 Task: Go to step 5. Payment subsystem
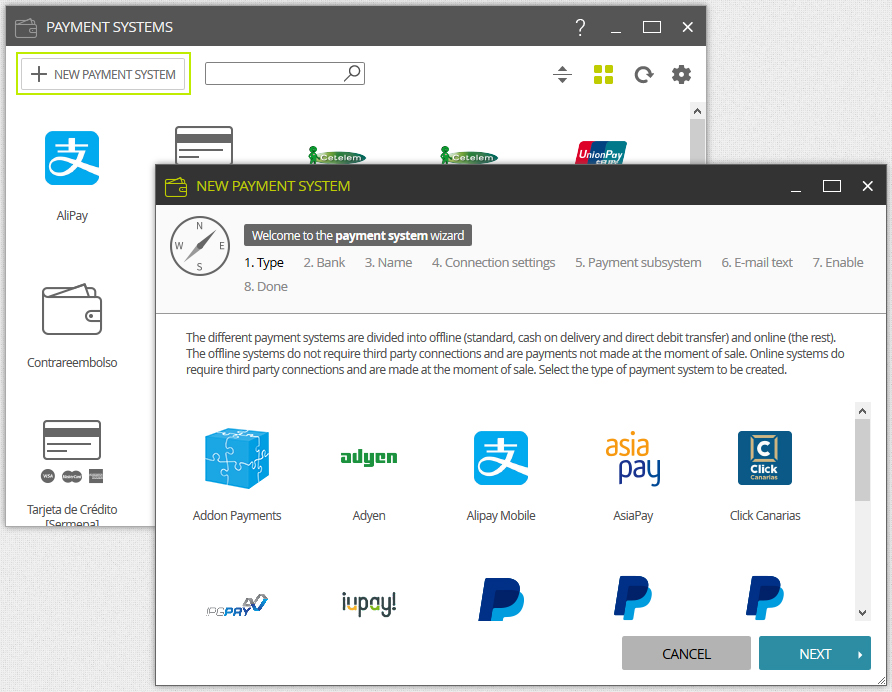638,262
